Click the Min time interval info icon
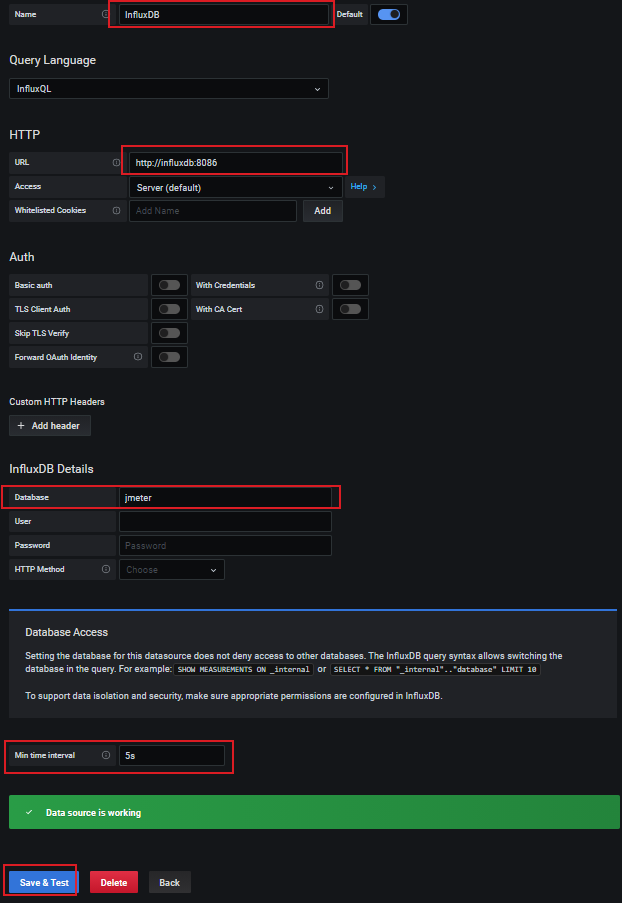 coord(106,755)
